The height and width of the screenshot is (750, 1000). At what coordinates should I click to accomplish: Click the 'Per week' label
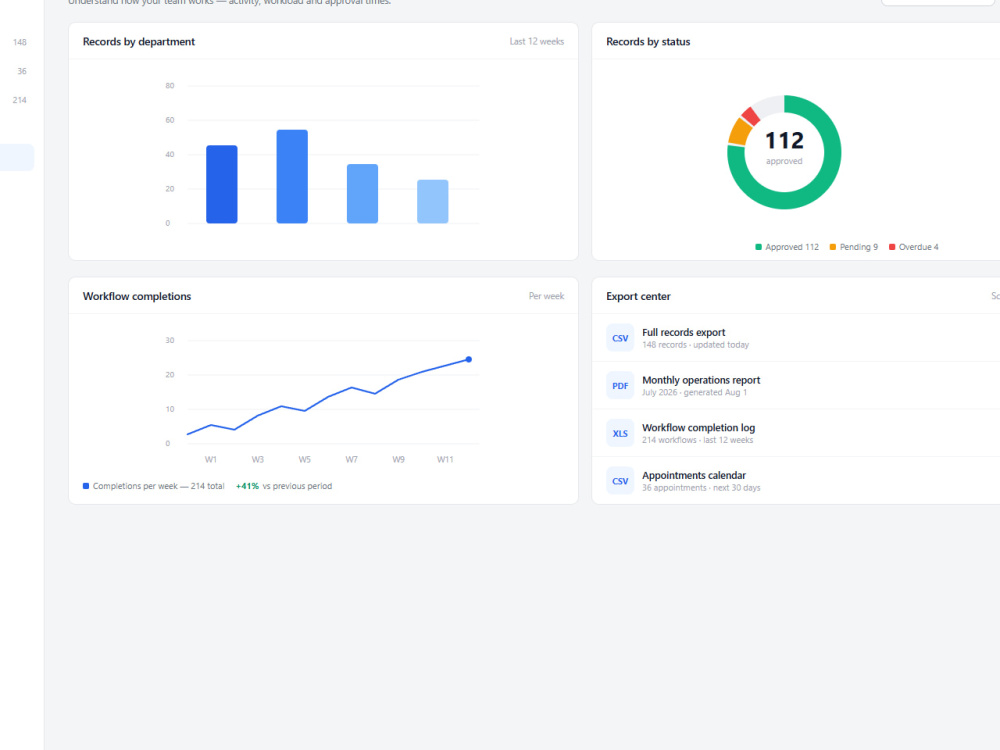(547, 296)
